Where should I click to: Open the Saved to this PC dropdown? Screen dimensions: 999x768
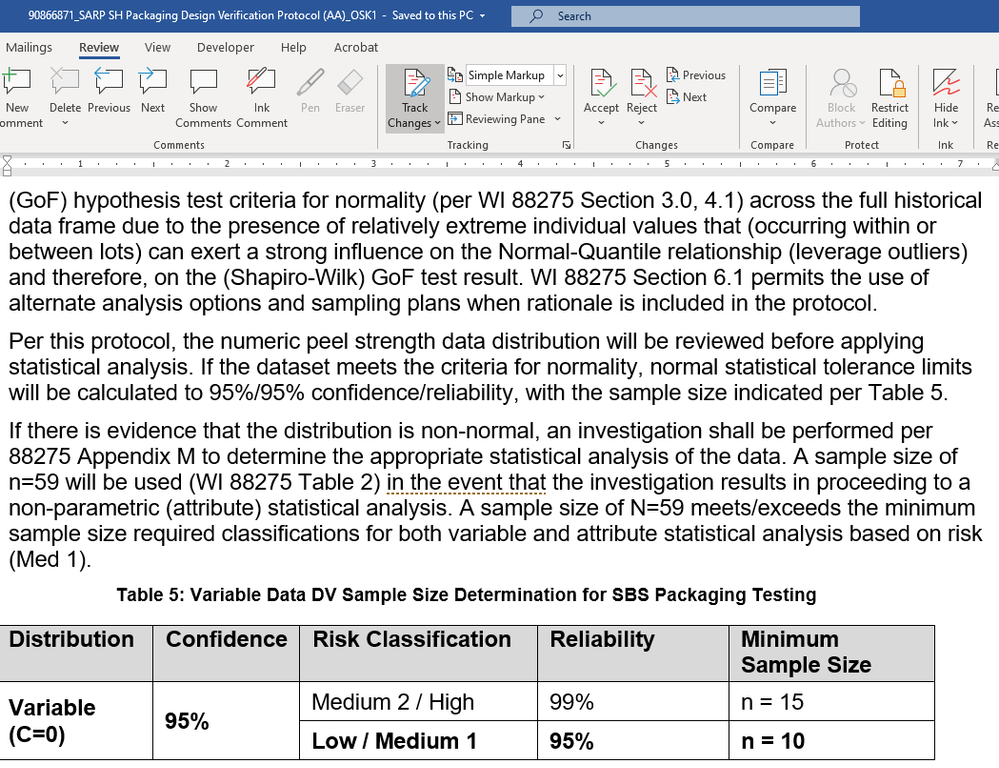tap(482, 16)
